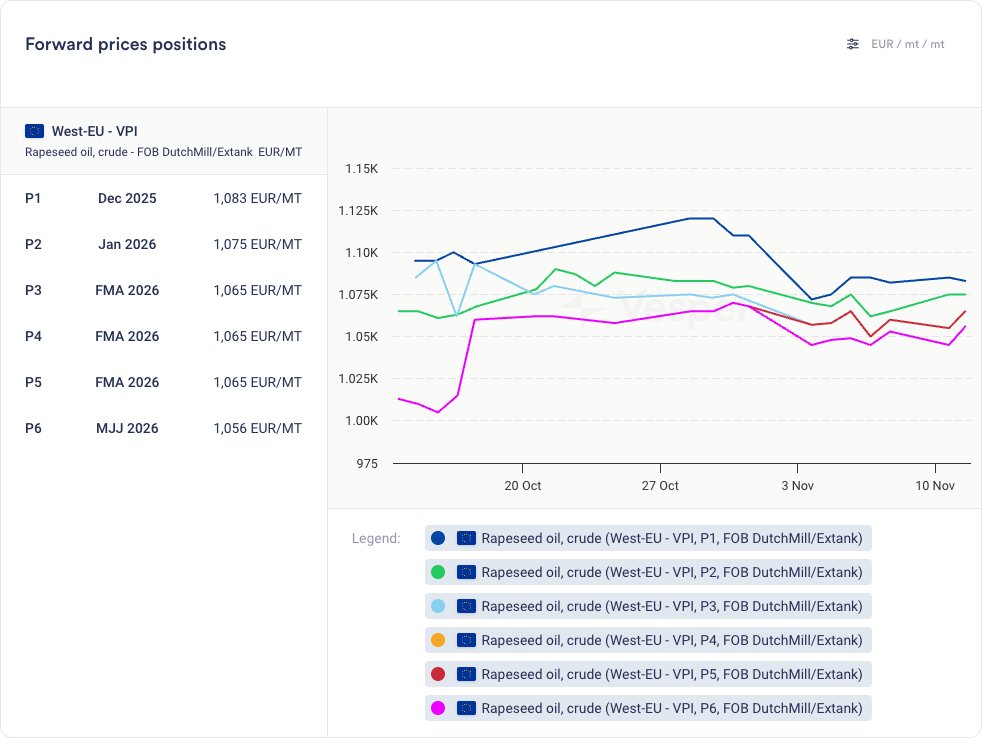Image resolution: width=982 pixels, height=738 pixels.
Task: Click the light blue P3 color dot
Action: click(437, 606)
